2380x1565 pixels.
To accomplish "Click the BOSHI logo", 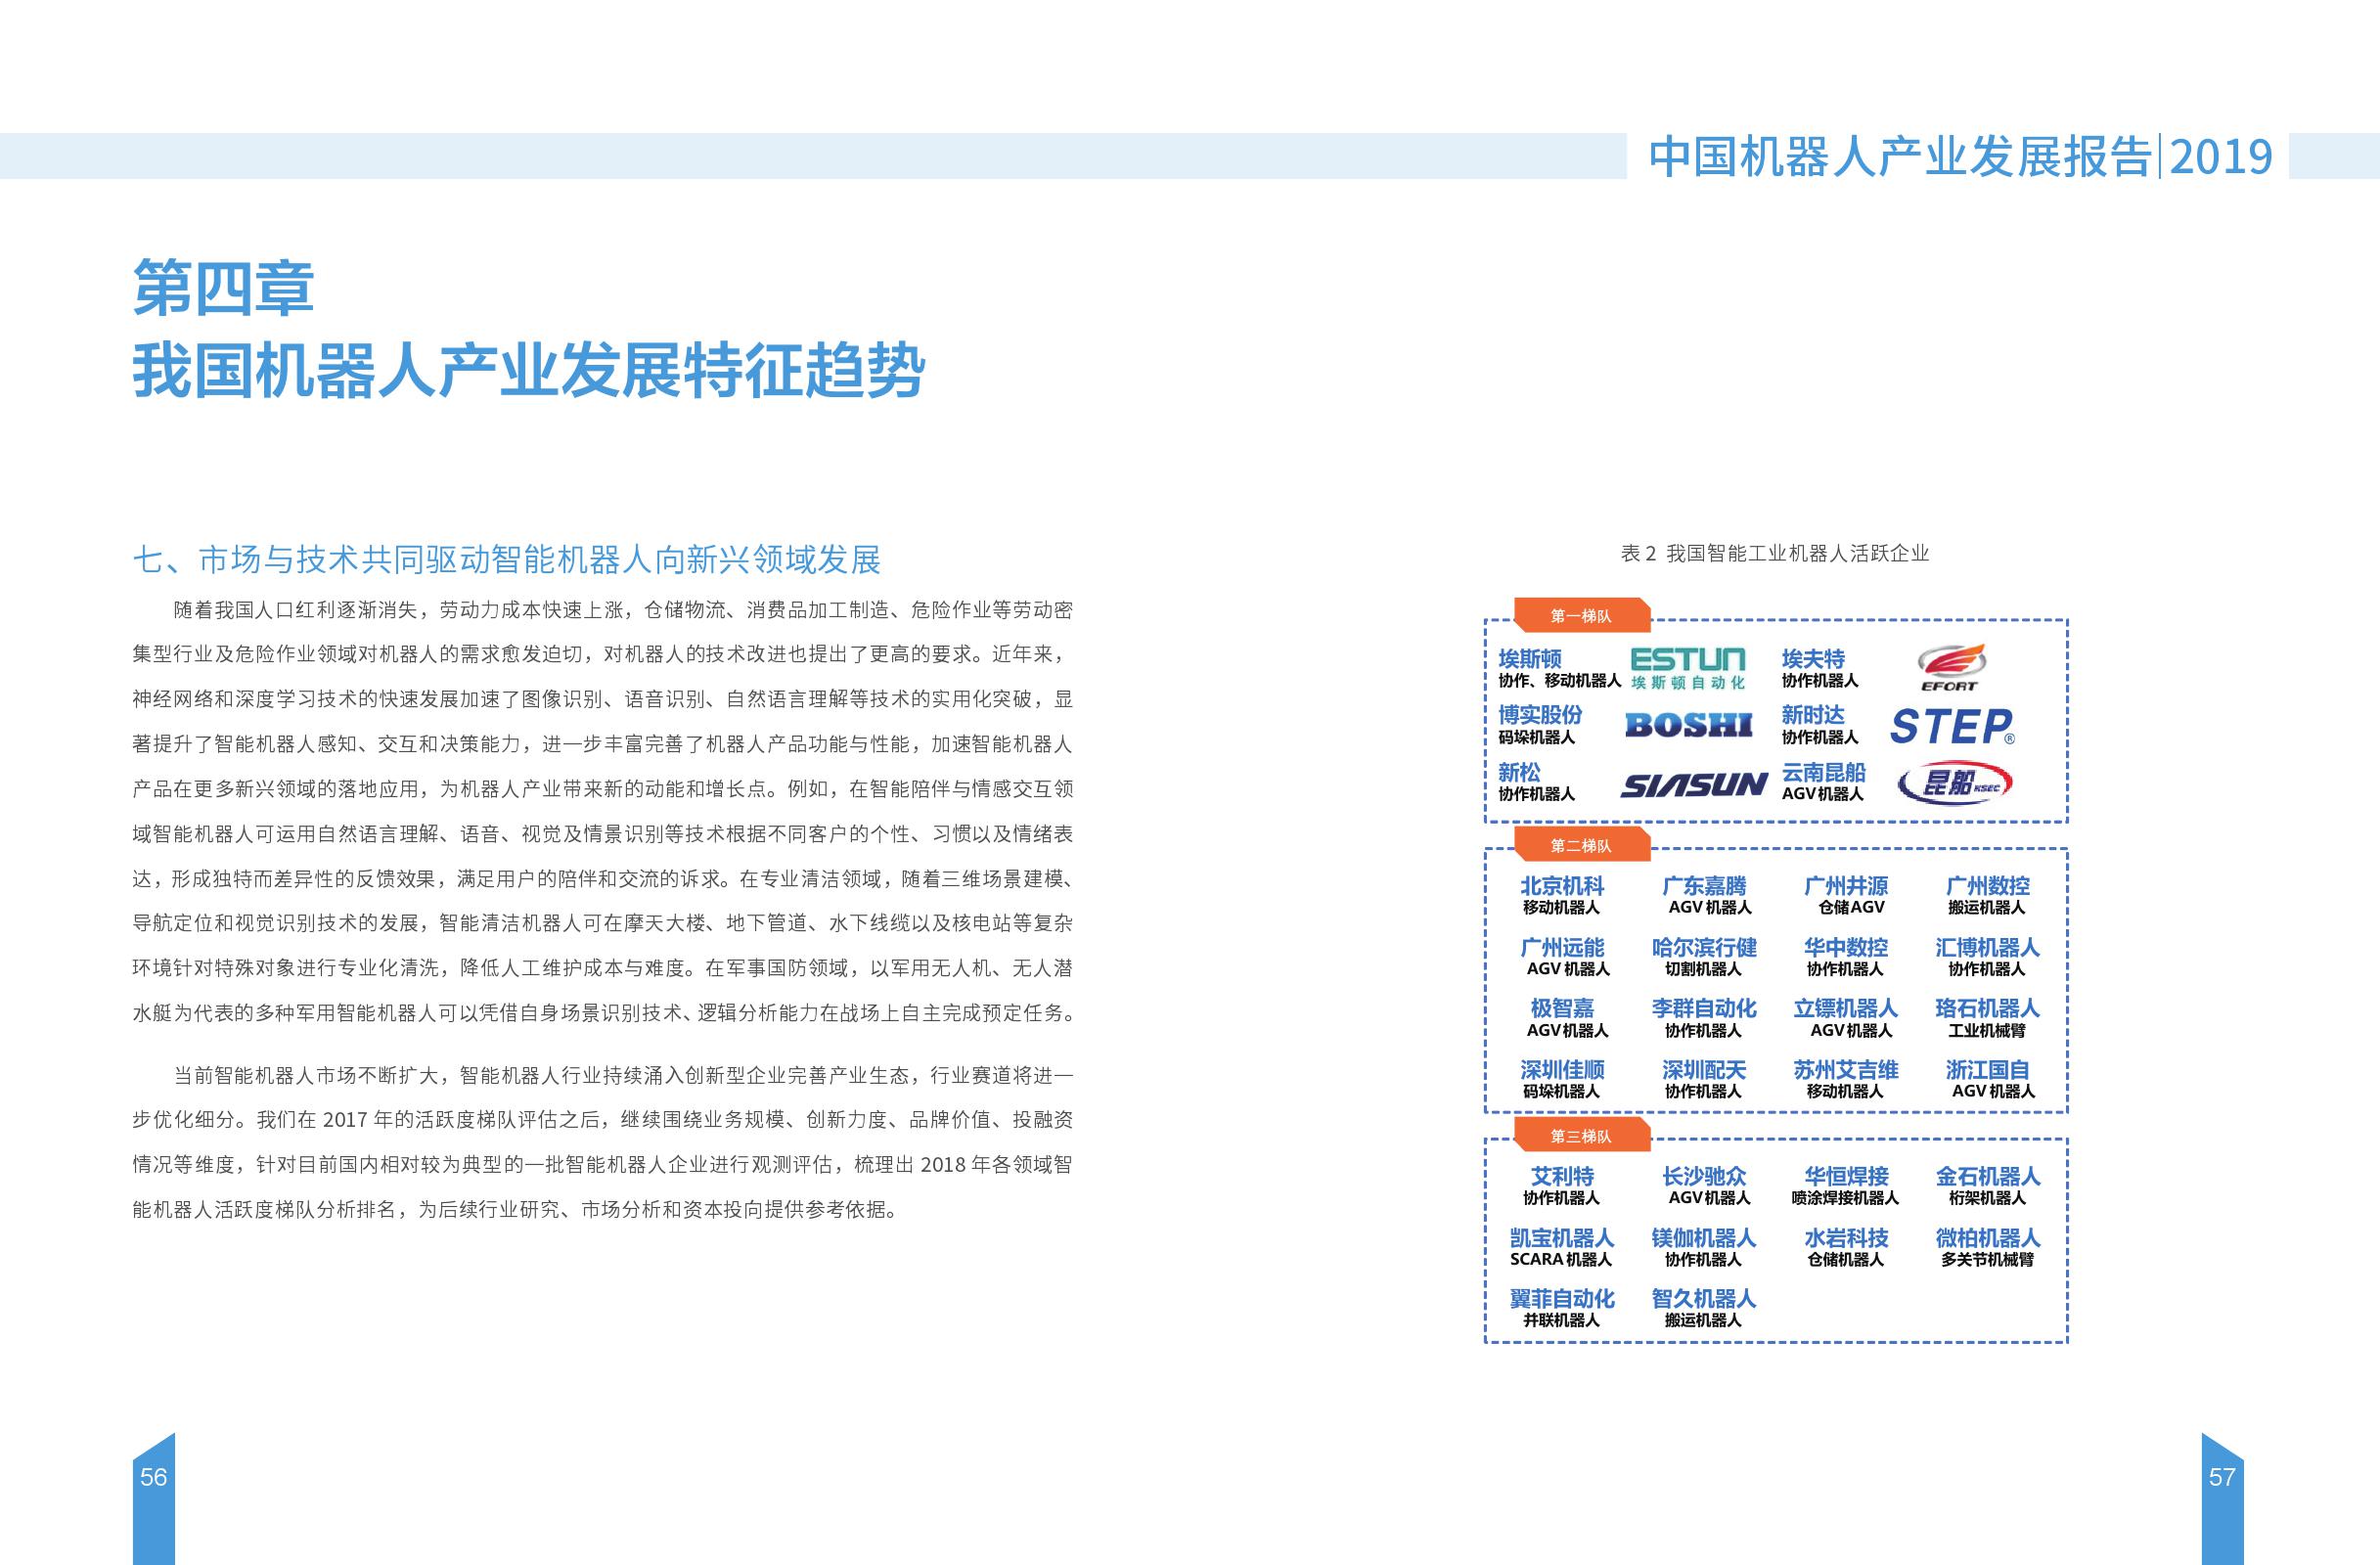I will coord(1688,725).
